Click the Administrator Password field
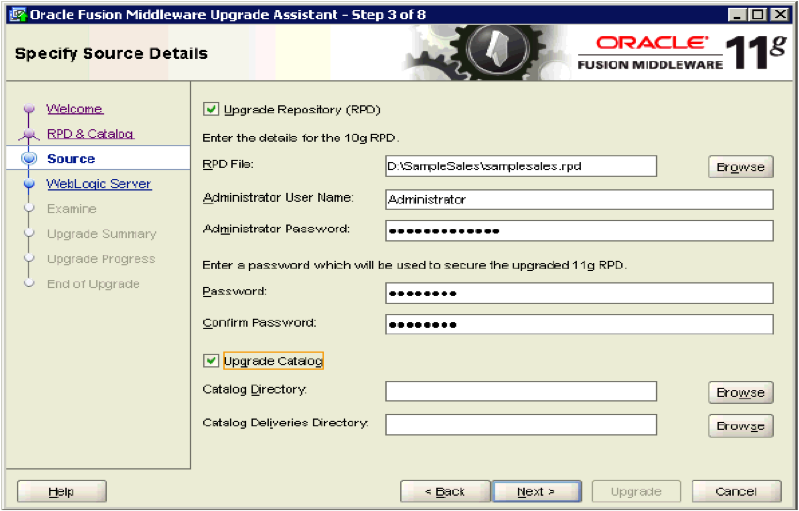Image resolution: width=799 pixels, height=511 pixels. point(579,231)
